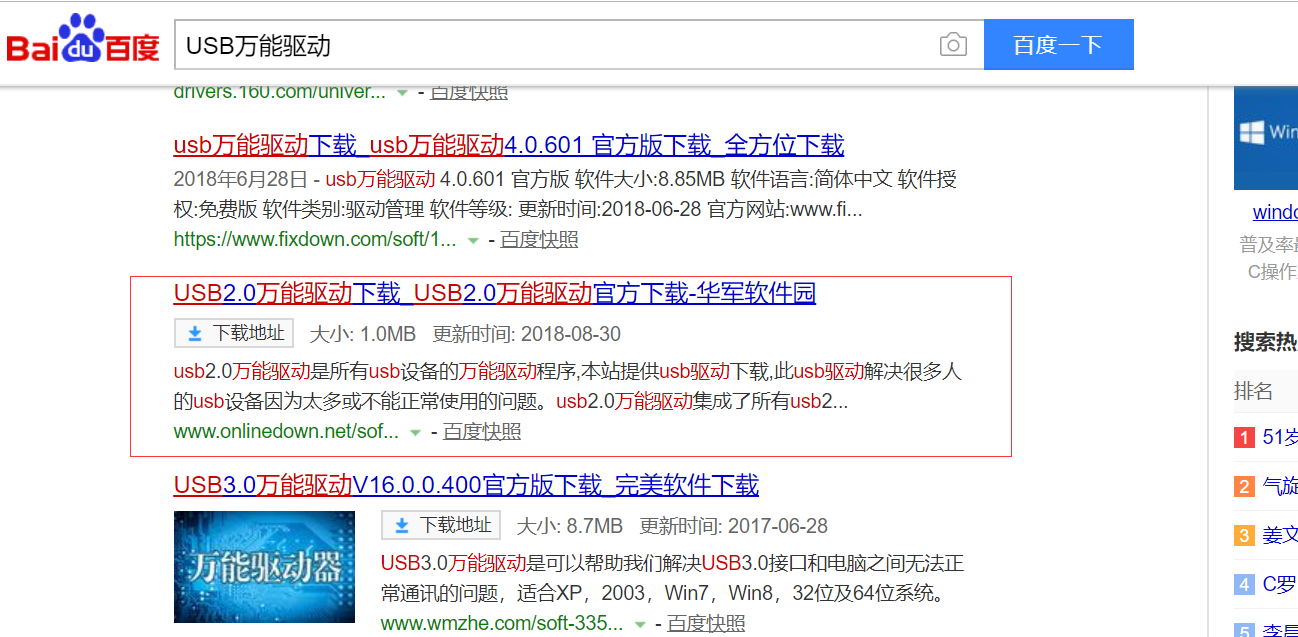
Task: Expand dropdown arrow next to www.wmzhe.com URL
Action: point(640,622)
